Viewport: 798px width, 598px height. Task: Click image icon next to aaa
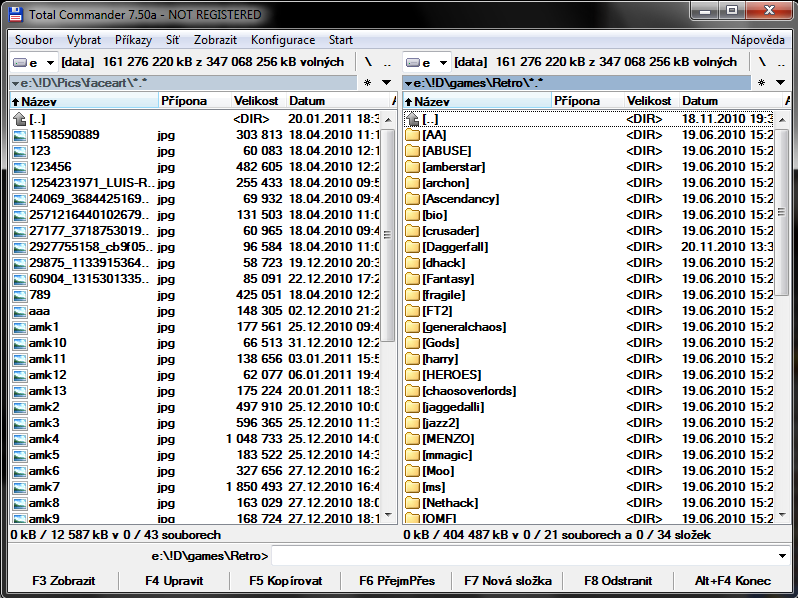pyautogui.click(x=20, y=311)
